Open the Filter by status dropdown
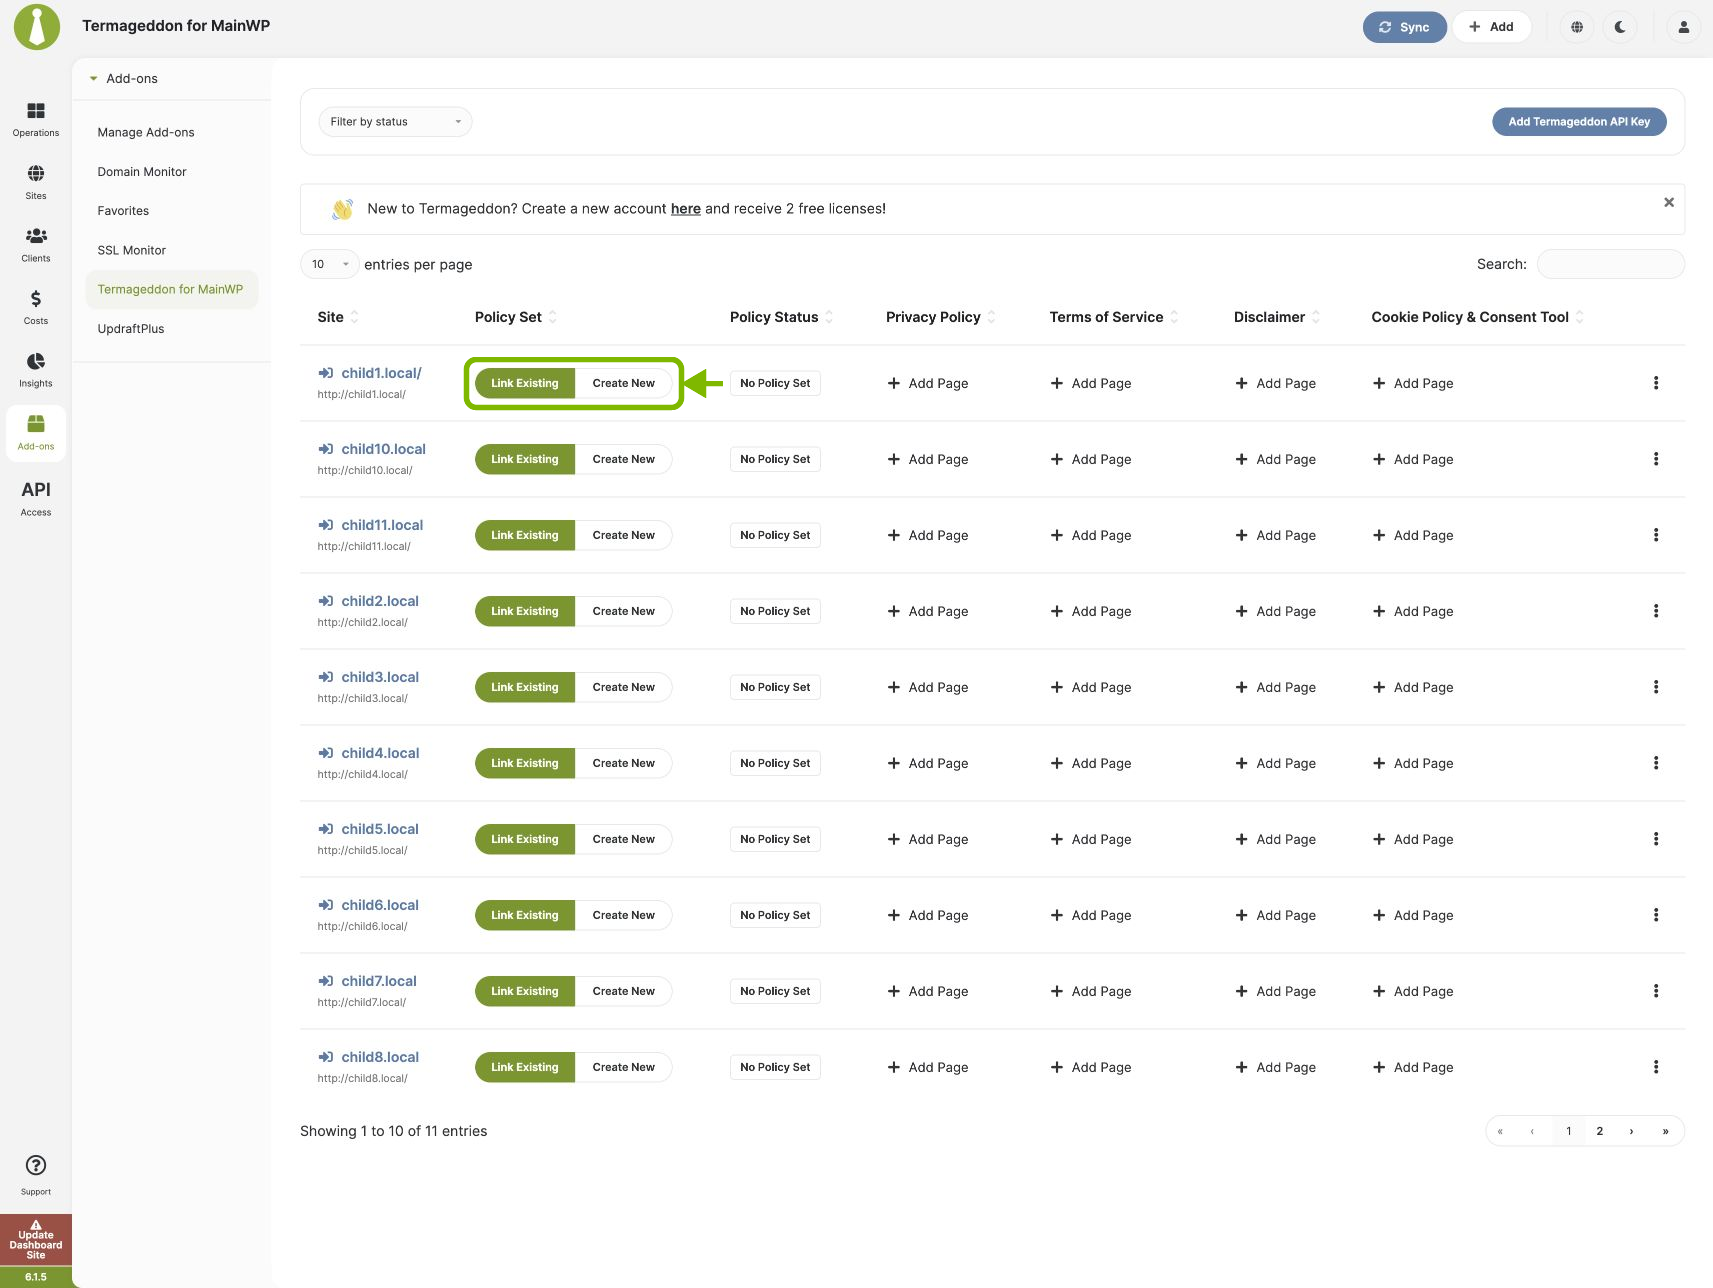The height and width of the screenshot is (1288, 1713). pyautogui.click(x=395, y=122)
